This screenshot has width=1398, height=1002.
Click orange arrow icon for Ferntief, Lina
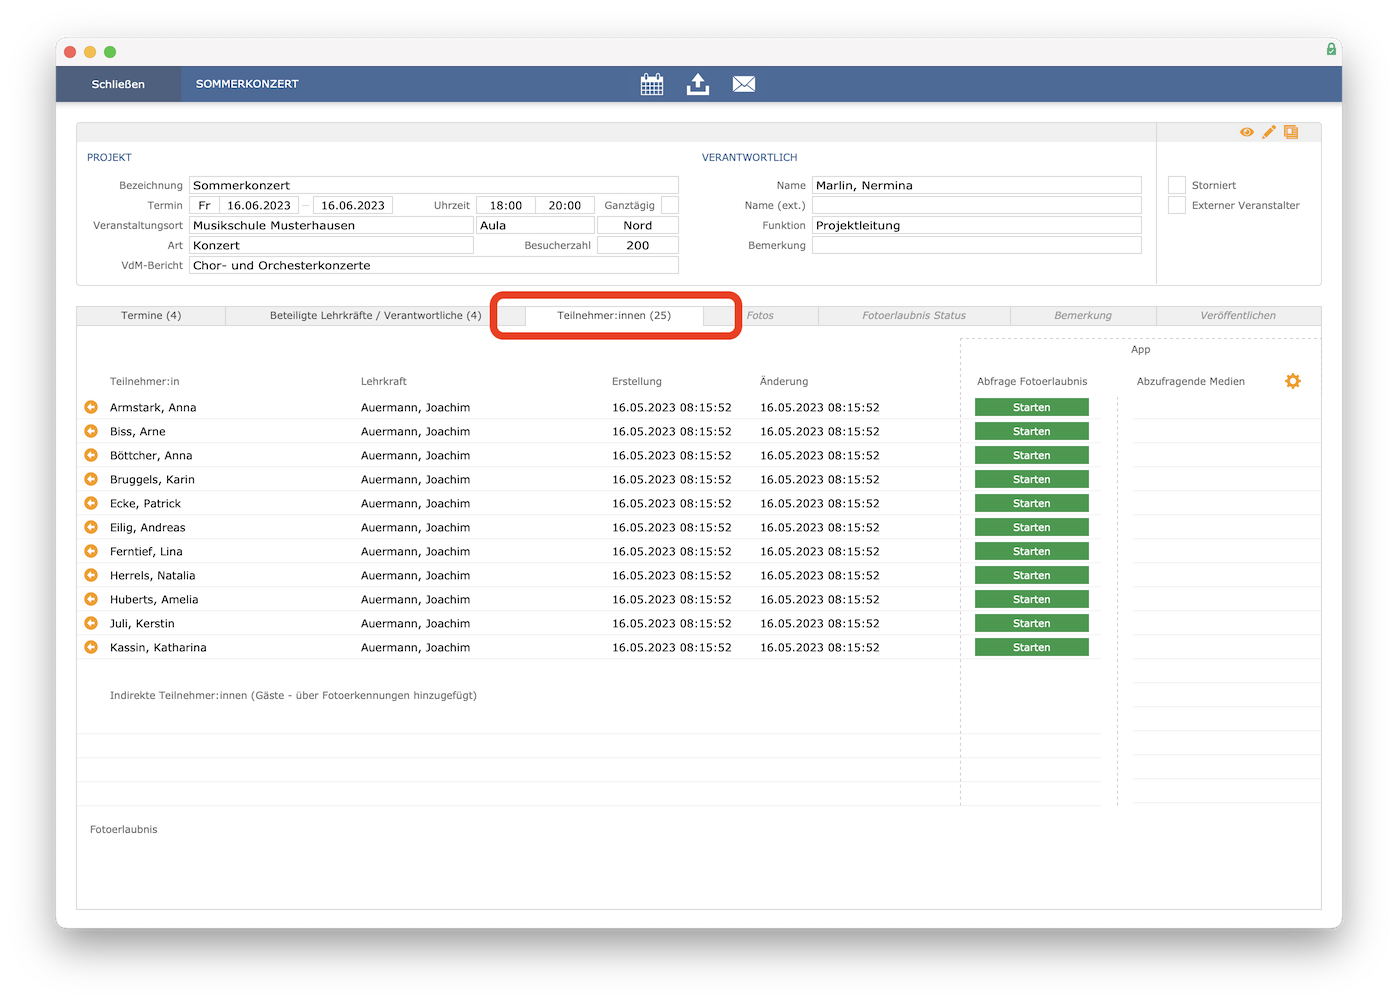point(91,551)
